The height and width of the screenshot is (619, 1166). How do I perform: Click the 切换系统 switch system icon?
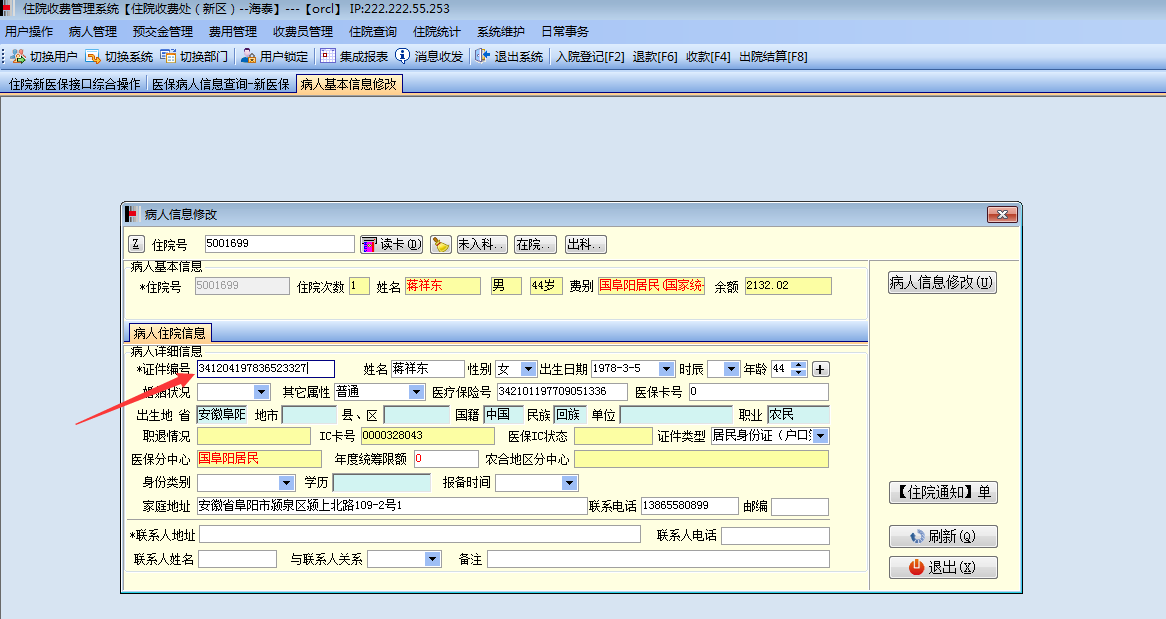click(x=93, y=57)
